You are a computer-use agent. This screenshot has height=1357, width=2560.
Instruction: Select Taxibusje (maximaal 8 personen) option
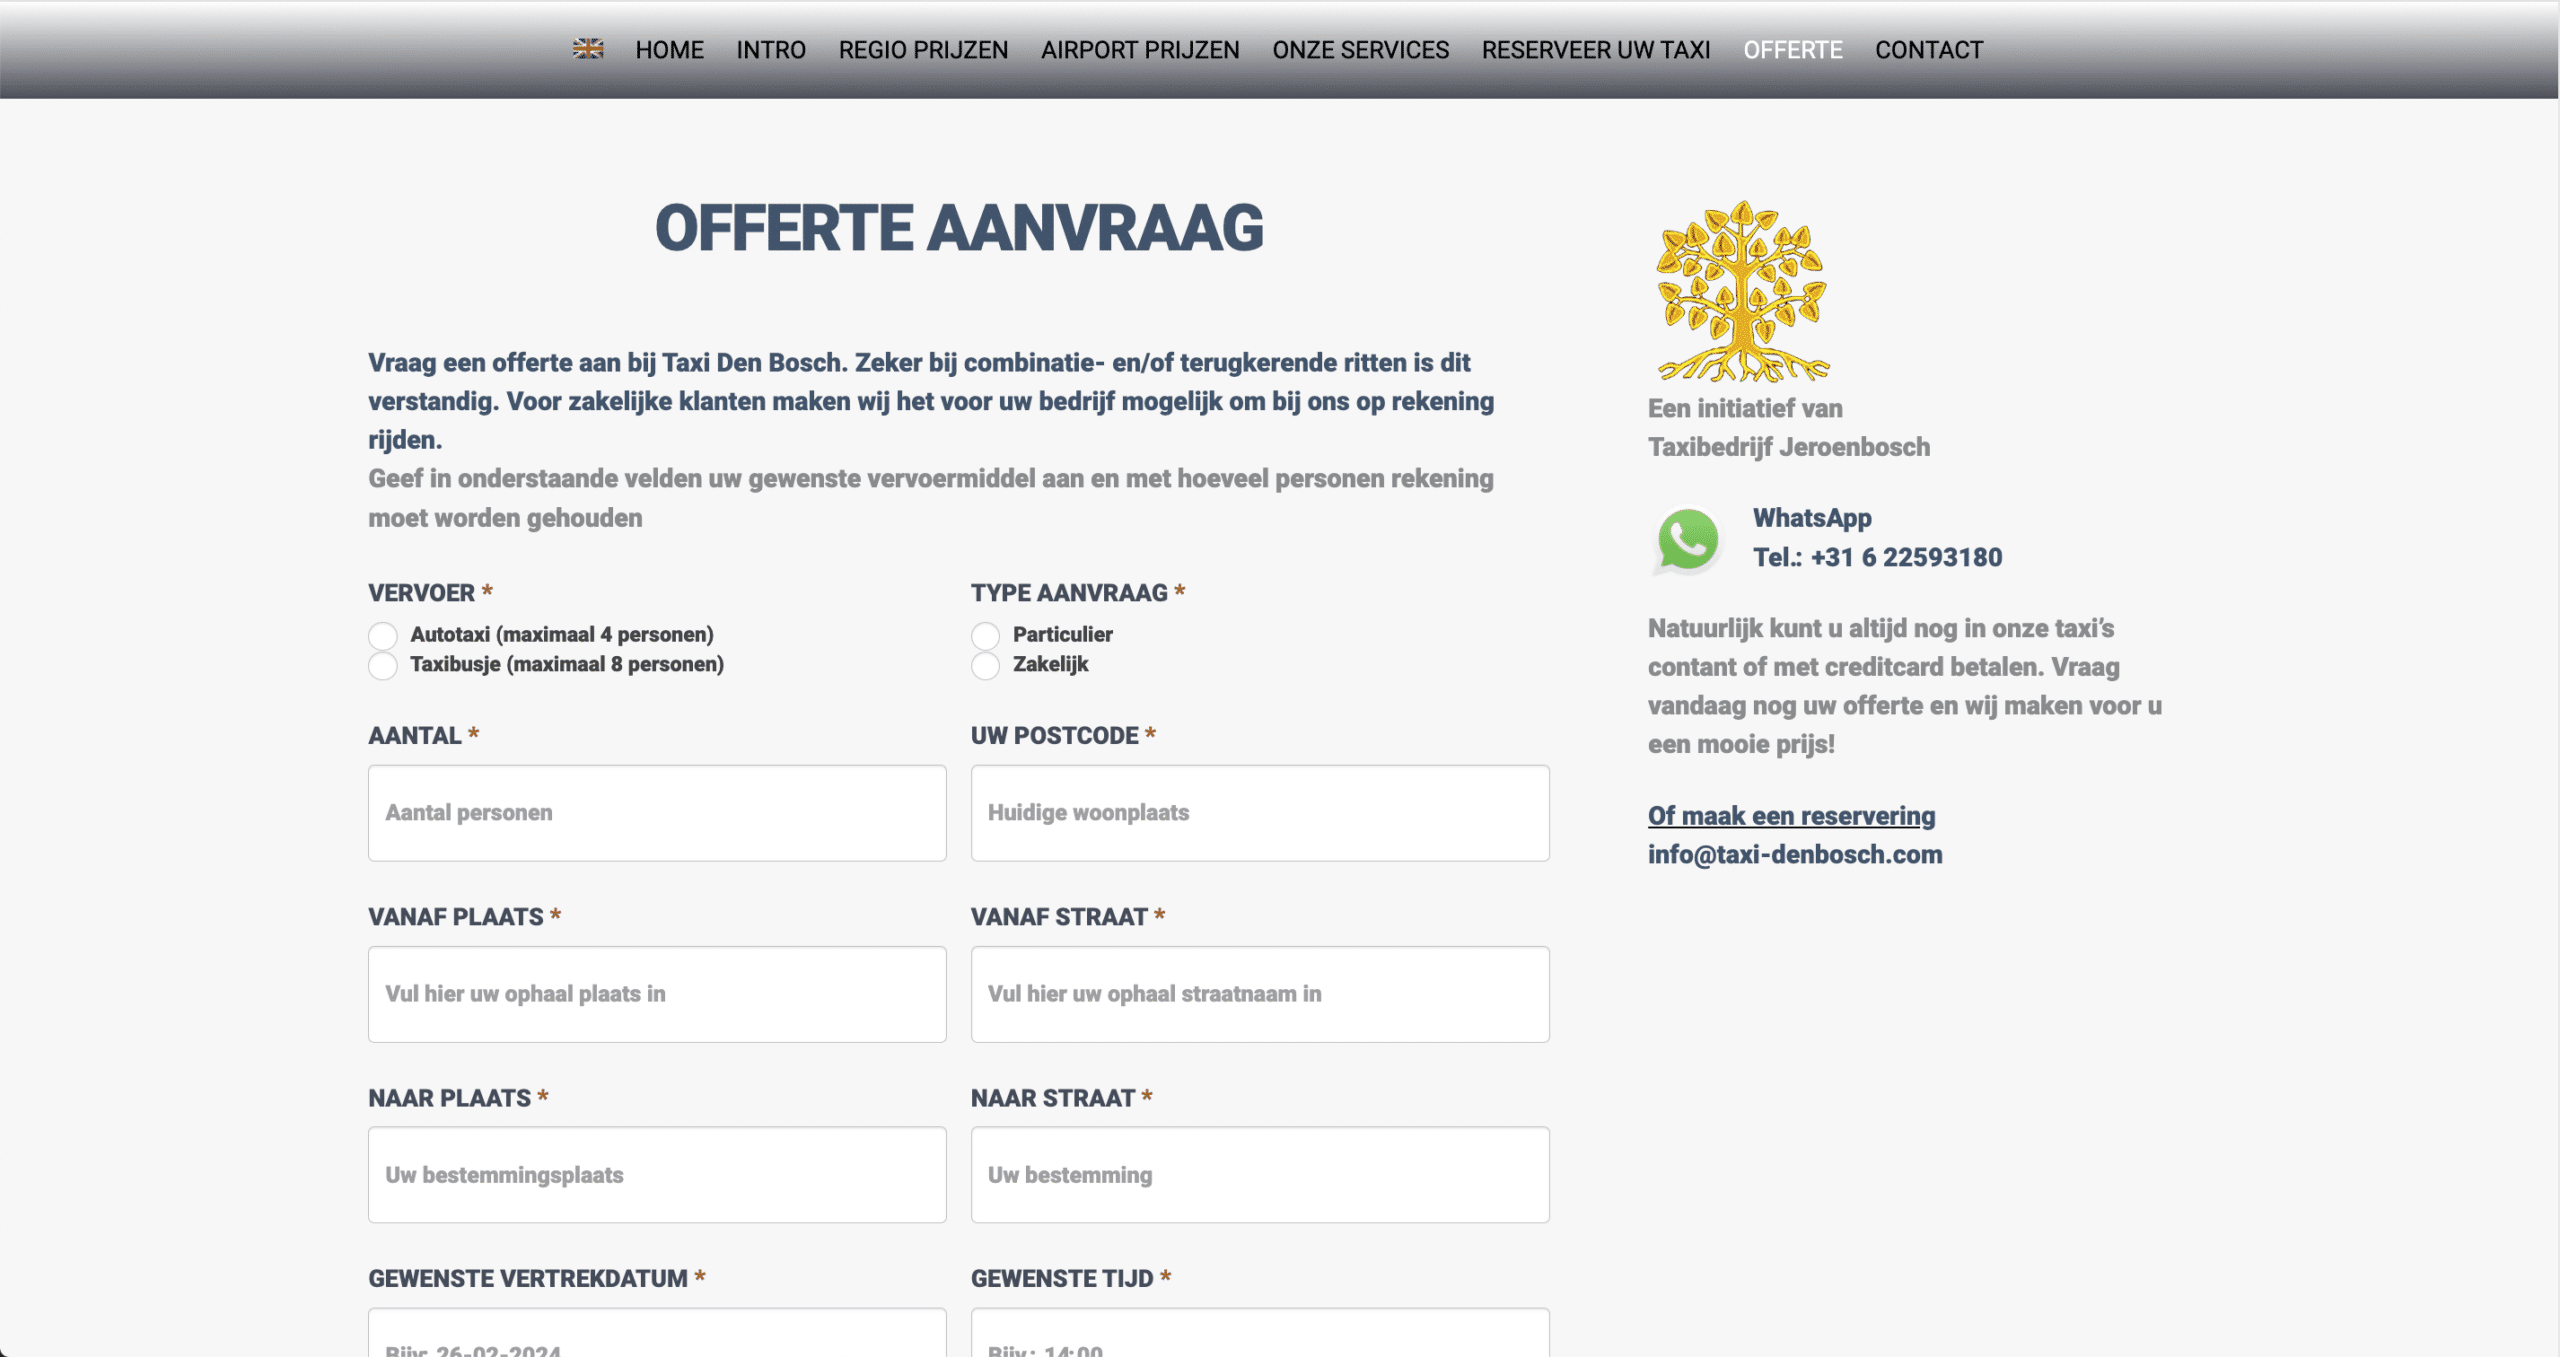(383, 665)
